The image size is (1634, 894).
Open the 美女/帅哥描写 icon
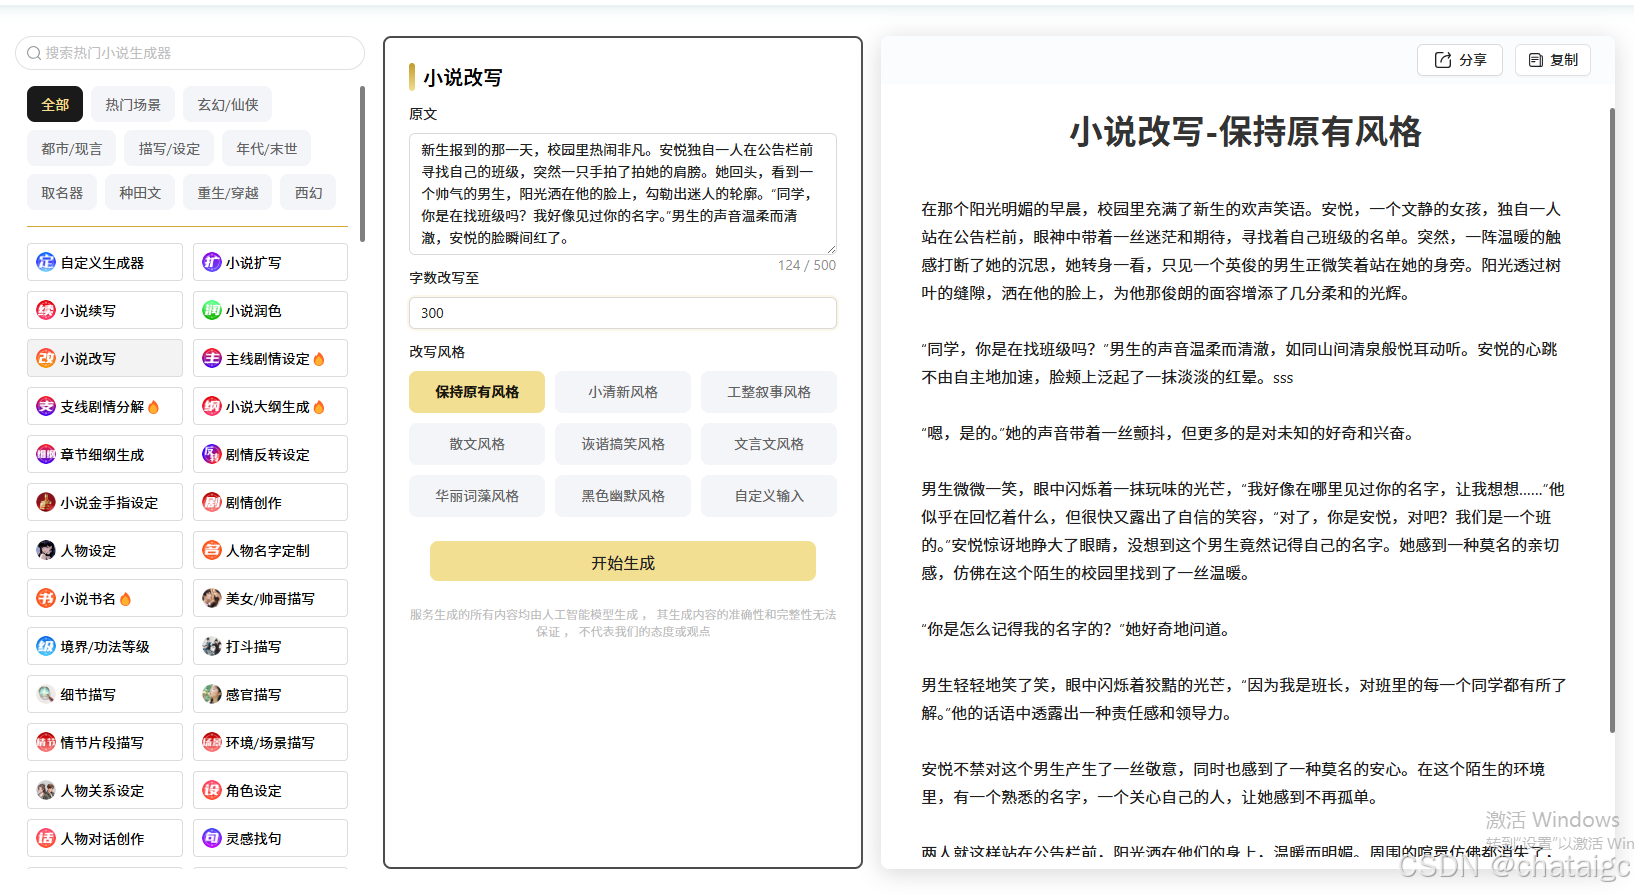pyautogui.click(x=212, y=598)
